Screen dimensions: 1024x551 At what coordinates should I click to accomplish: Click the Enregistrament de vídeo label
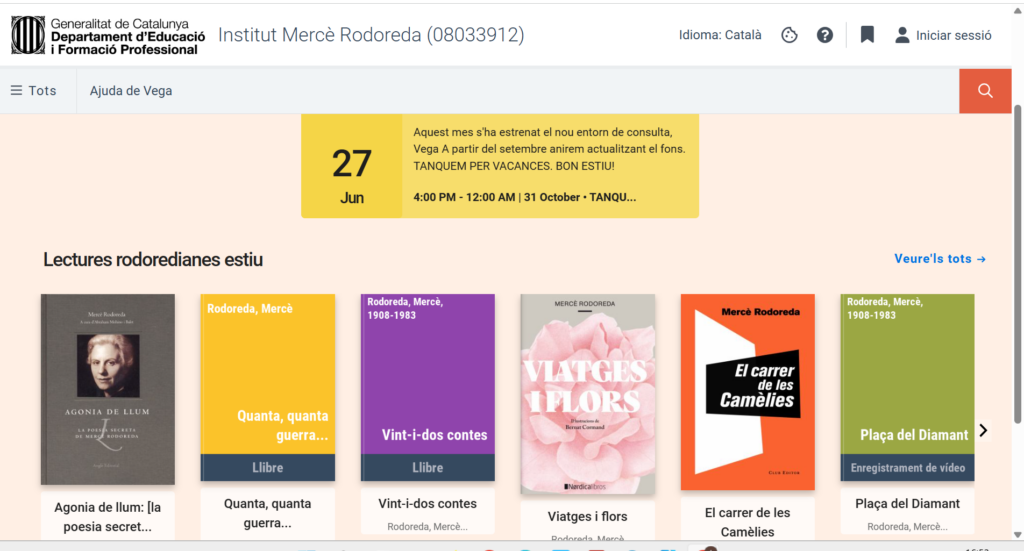point(907,467)
